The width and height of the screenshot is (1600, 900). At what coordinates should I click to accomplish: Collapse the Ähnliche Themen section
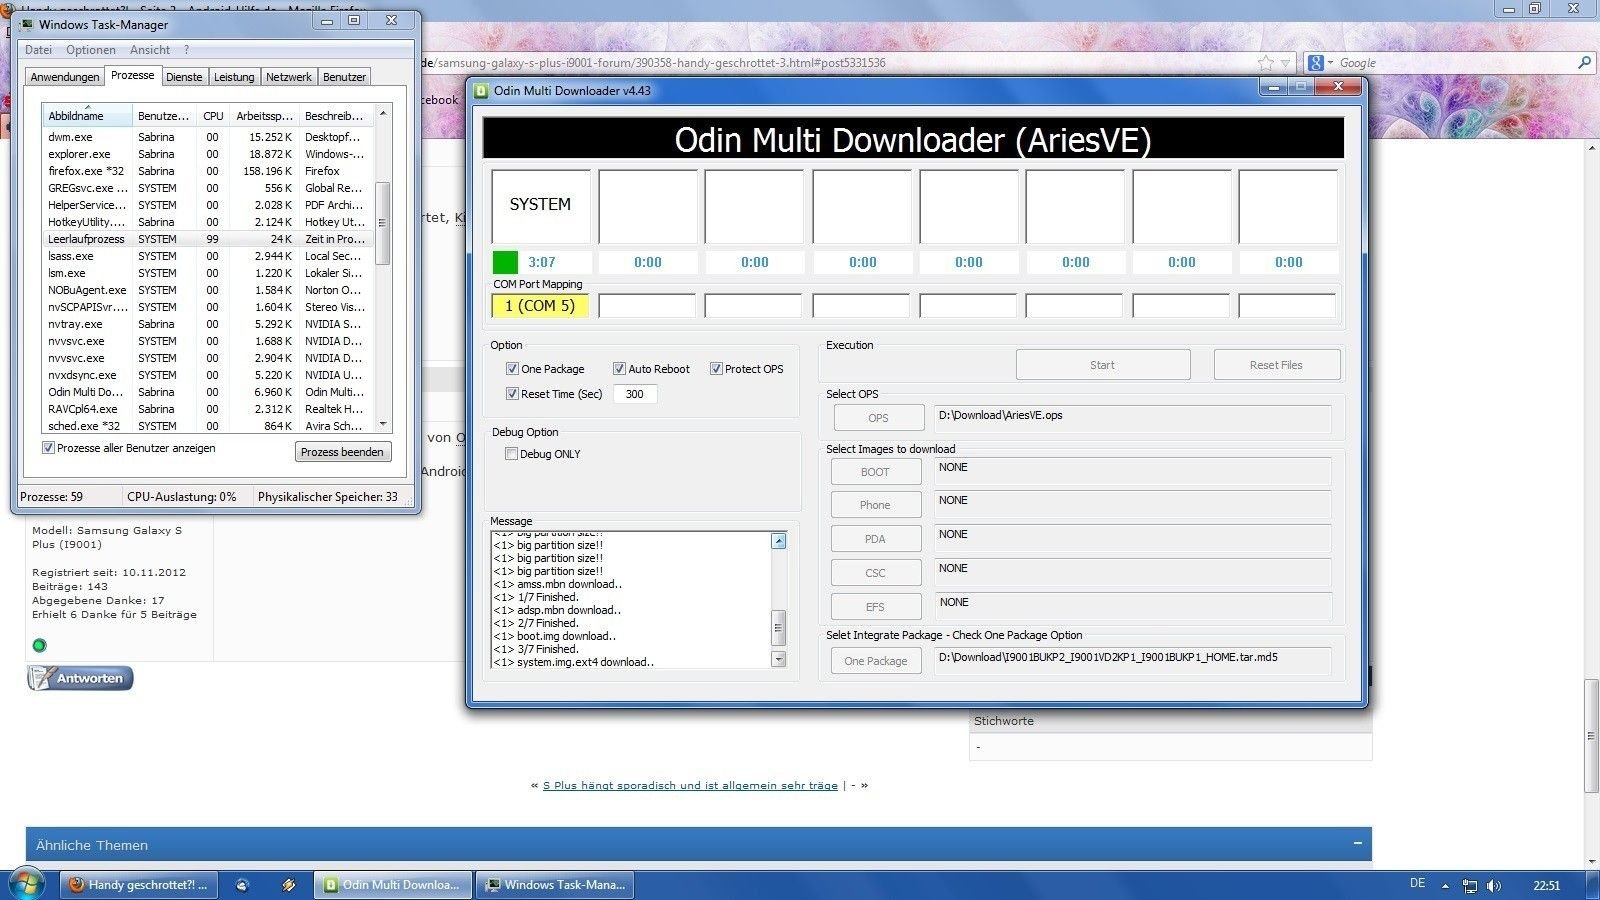click(1358, 844)
